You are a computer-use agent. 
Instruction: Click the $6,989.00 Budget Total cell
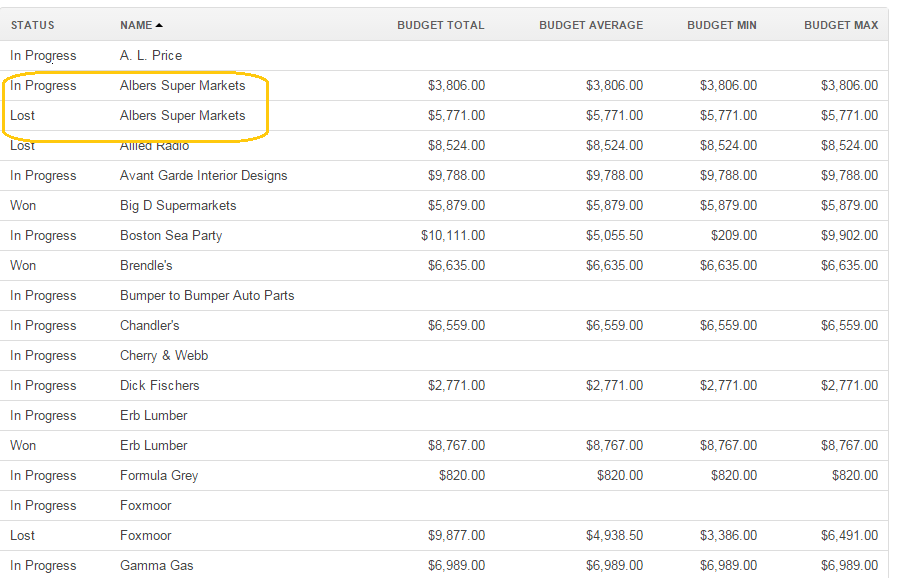click(x=456, y=565)
